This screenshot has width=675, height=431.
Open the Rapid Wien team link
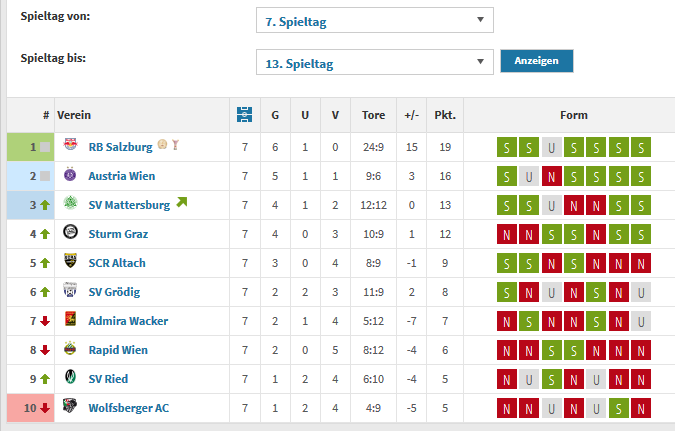coord(118,350)
